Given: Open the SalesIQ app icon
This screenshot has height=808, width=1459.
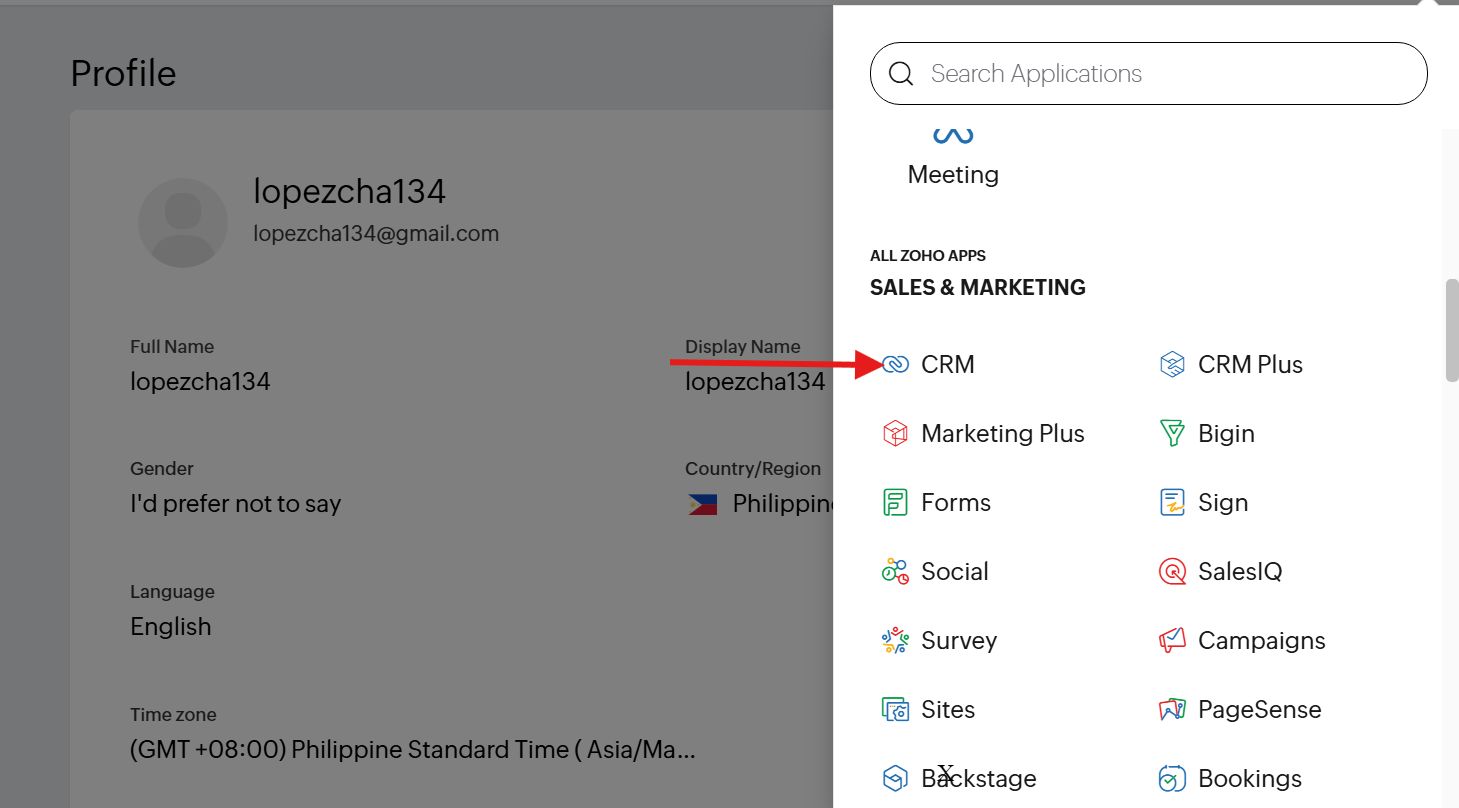Looking at the screenshot, I should [x=1172, y=572].
